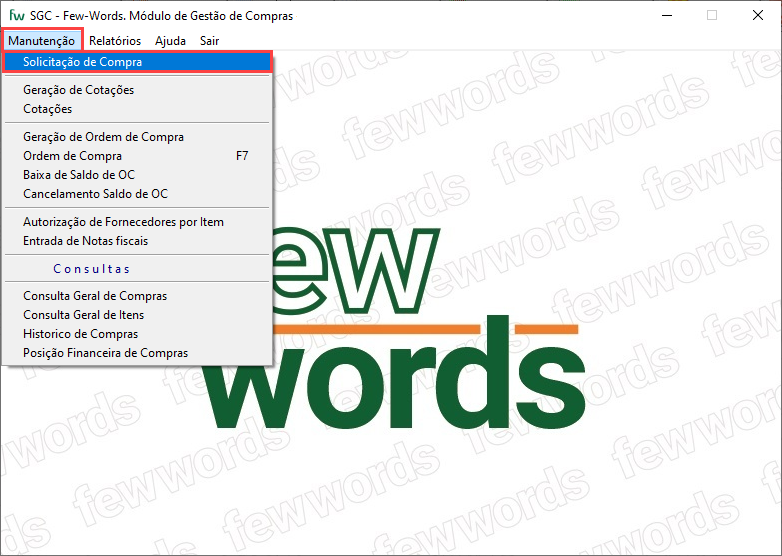Screen dimensions: 782x556
Task: Click the Sair menu item
Action: click(x=209, y=40)
